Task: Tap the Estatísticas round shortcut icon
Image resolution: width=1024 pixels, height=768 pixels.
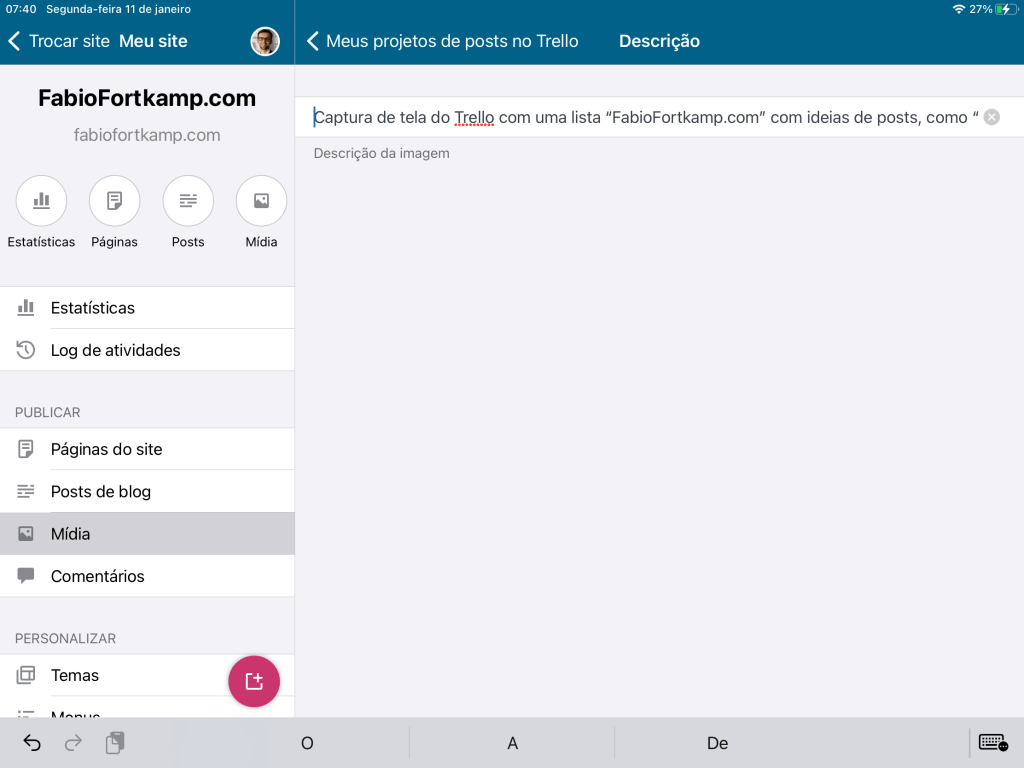Action: tap(41, 201)
